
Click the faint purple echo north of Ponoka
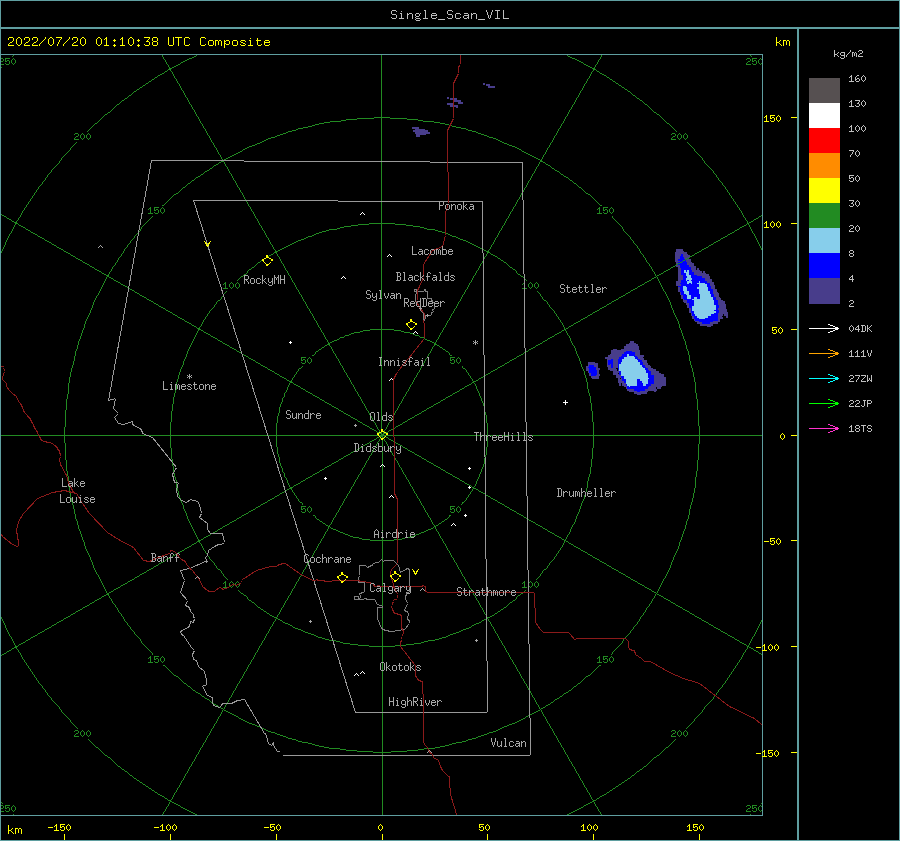[421, 131]
